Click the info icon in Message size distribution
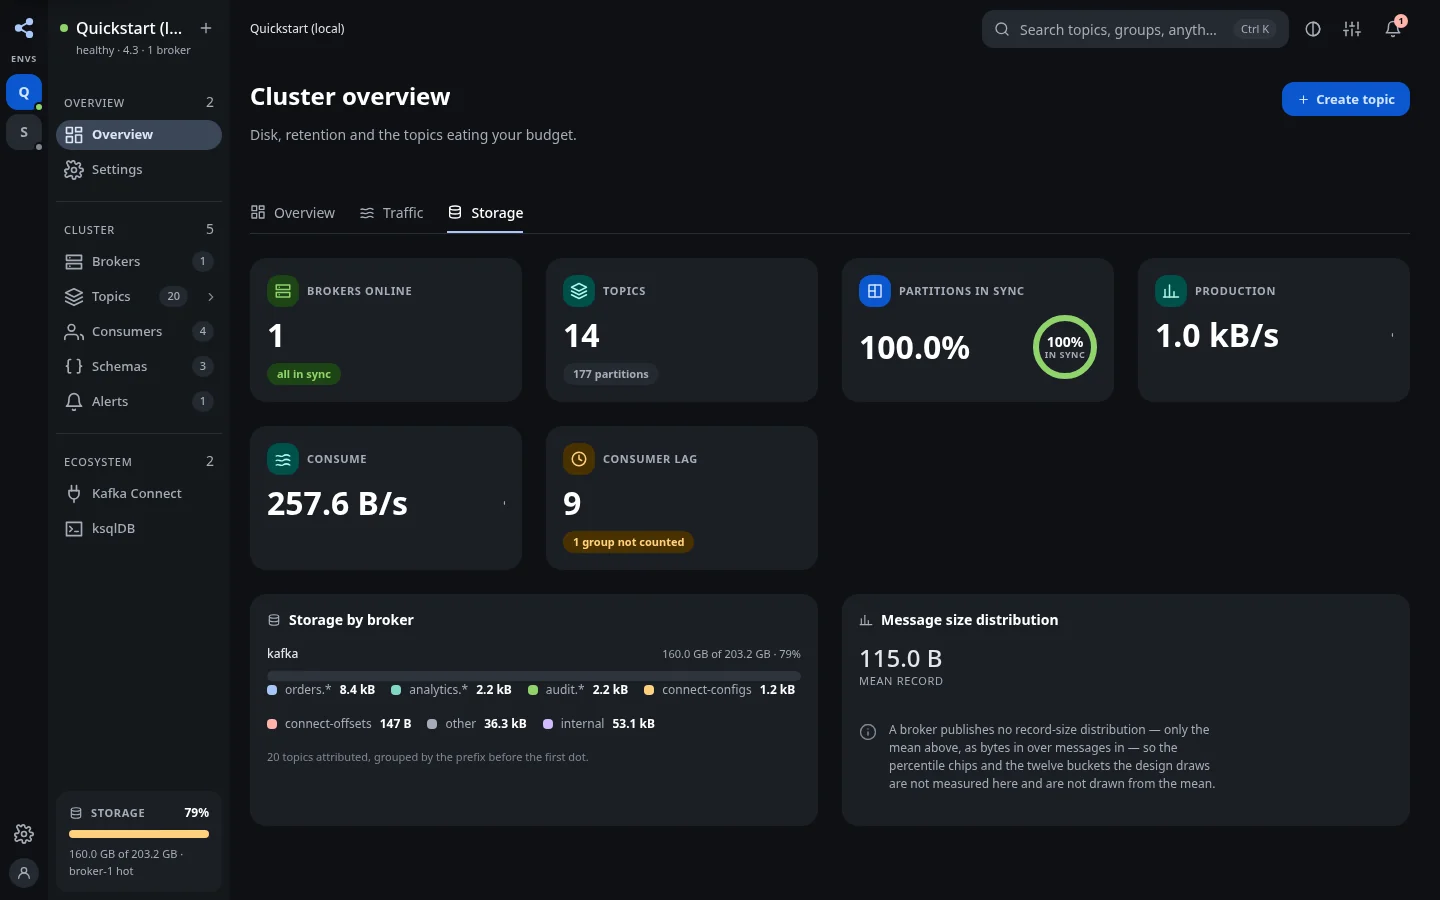 click(x=868, y=732)
